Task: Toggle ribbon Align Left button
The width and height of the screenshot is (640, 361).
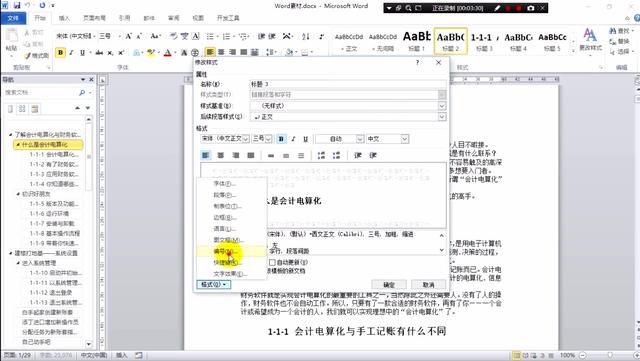Action: (210, 52)
